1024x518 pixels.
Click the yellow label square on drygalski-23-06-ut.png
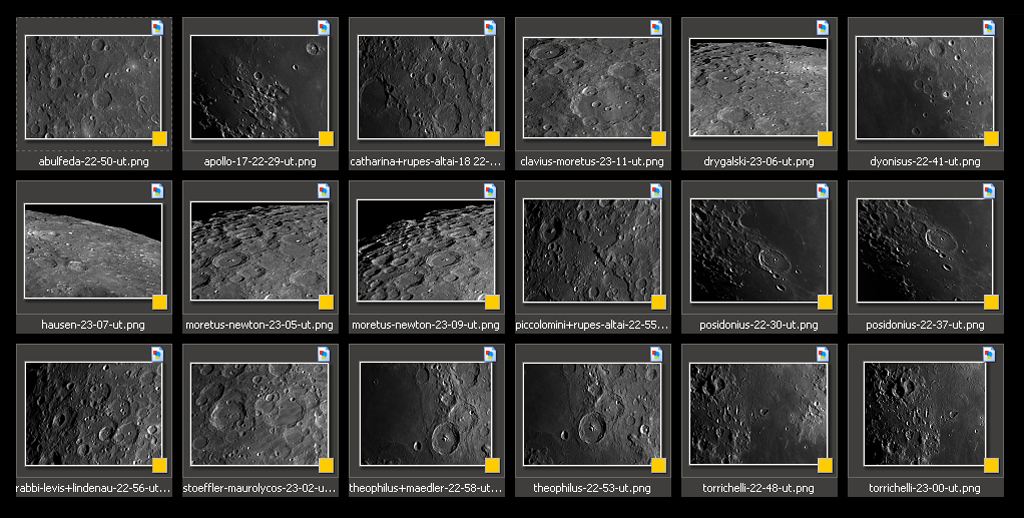(825, 138)
